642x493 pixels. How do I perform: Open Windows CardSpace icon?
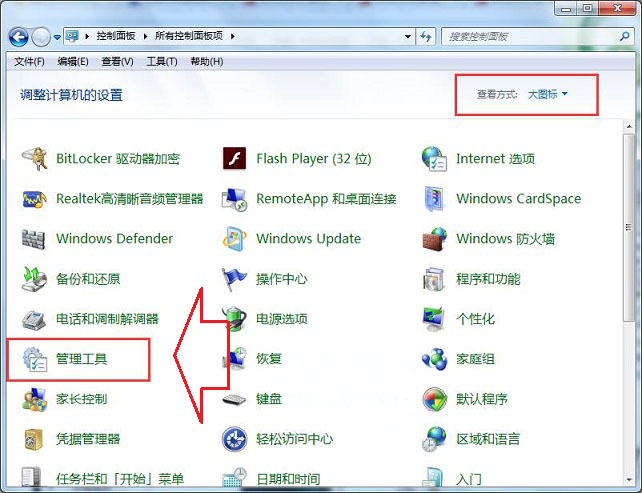434,199
